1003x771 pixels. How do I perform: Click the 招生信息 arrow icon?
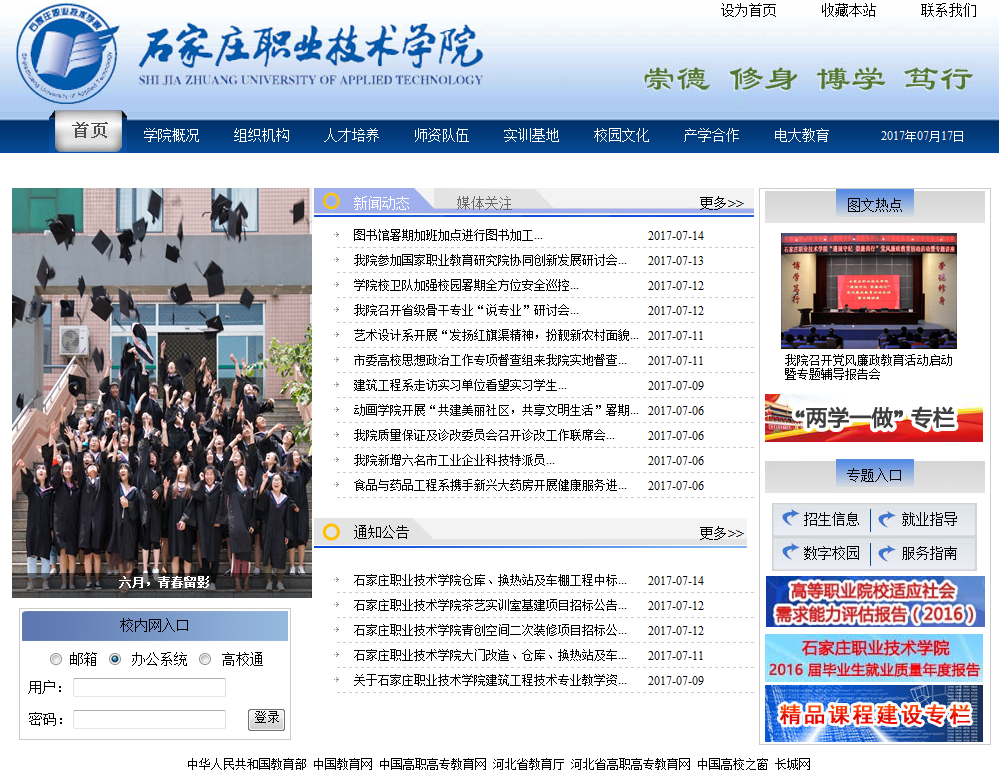click(x=790, y=519)
